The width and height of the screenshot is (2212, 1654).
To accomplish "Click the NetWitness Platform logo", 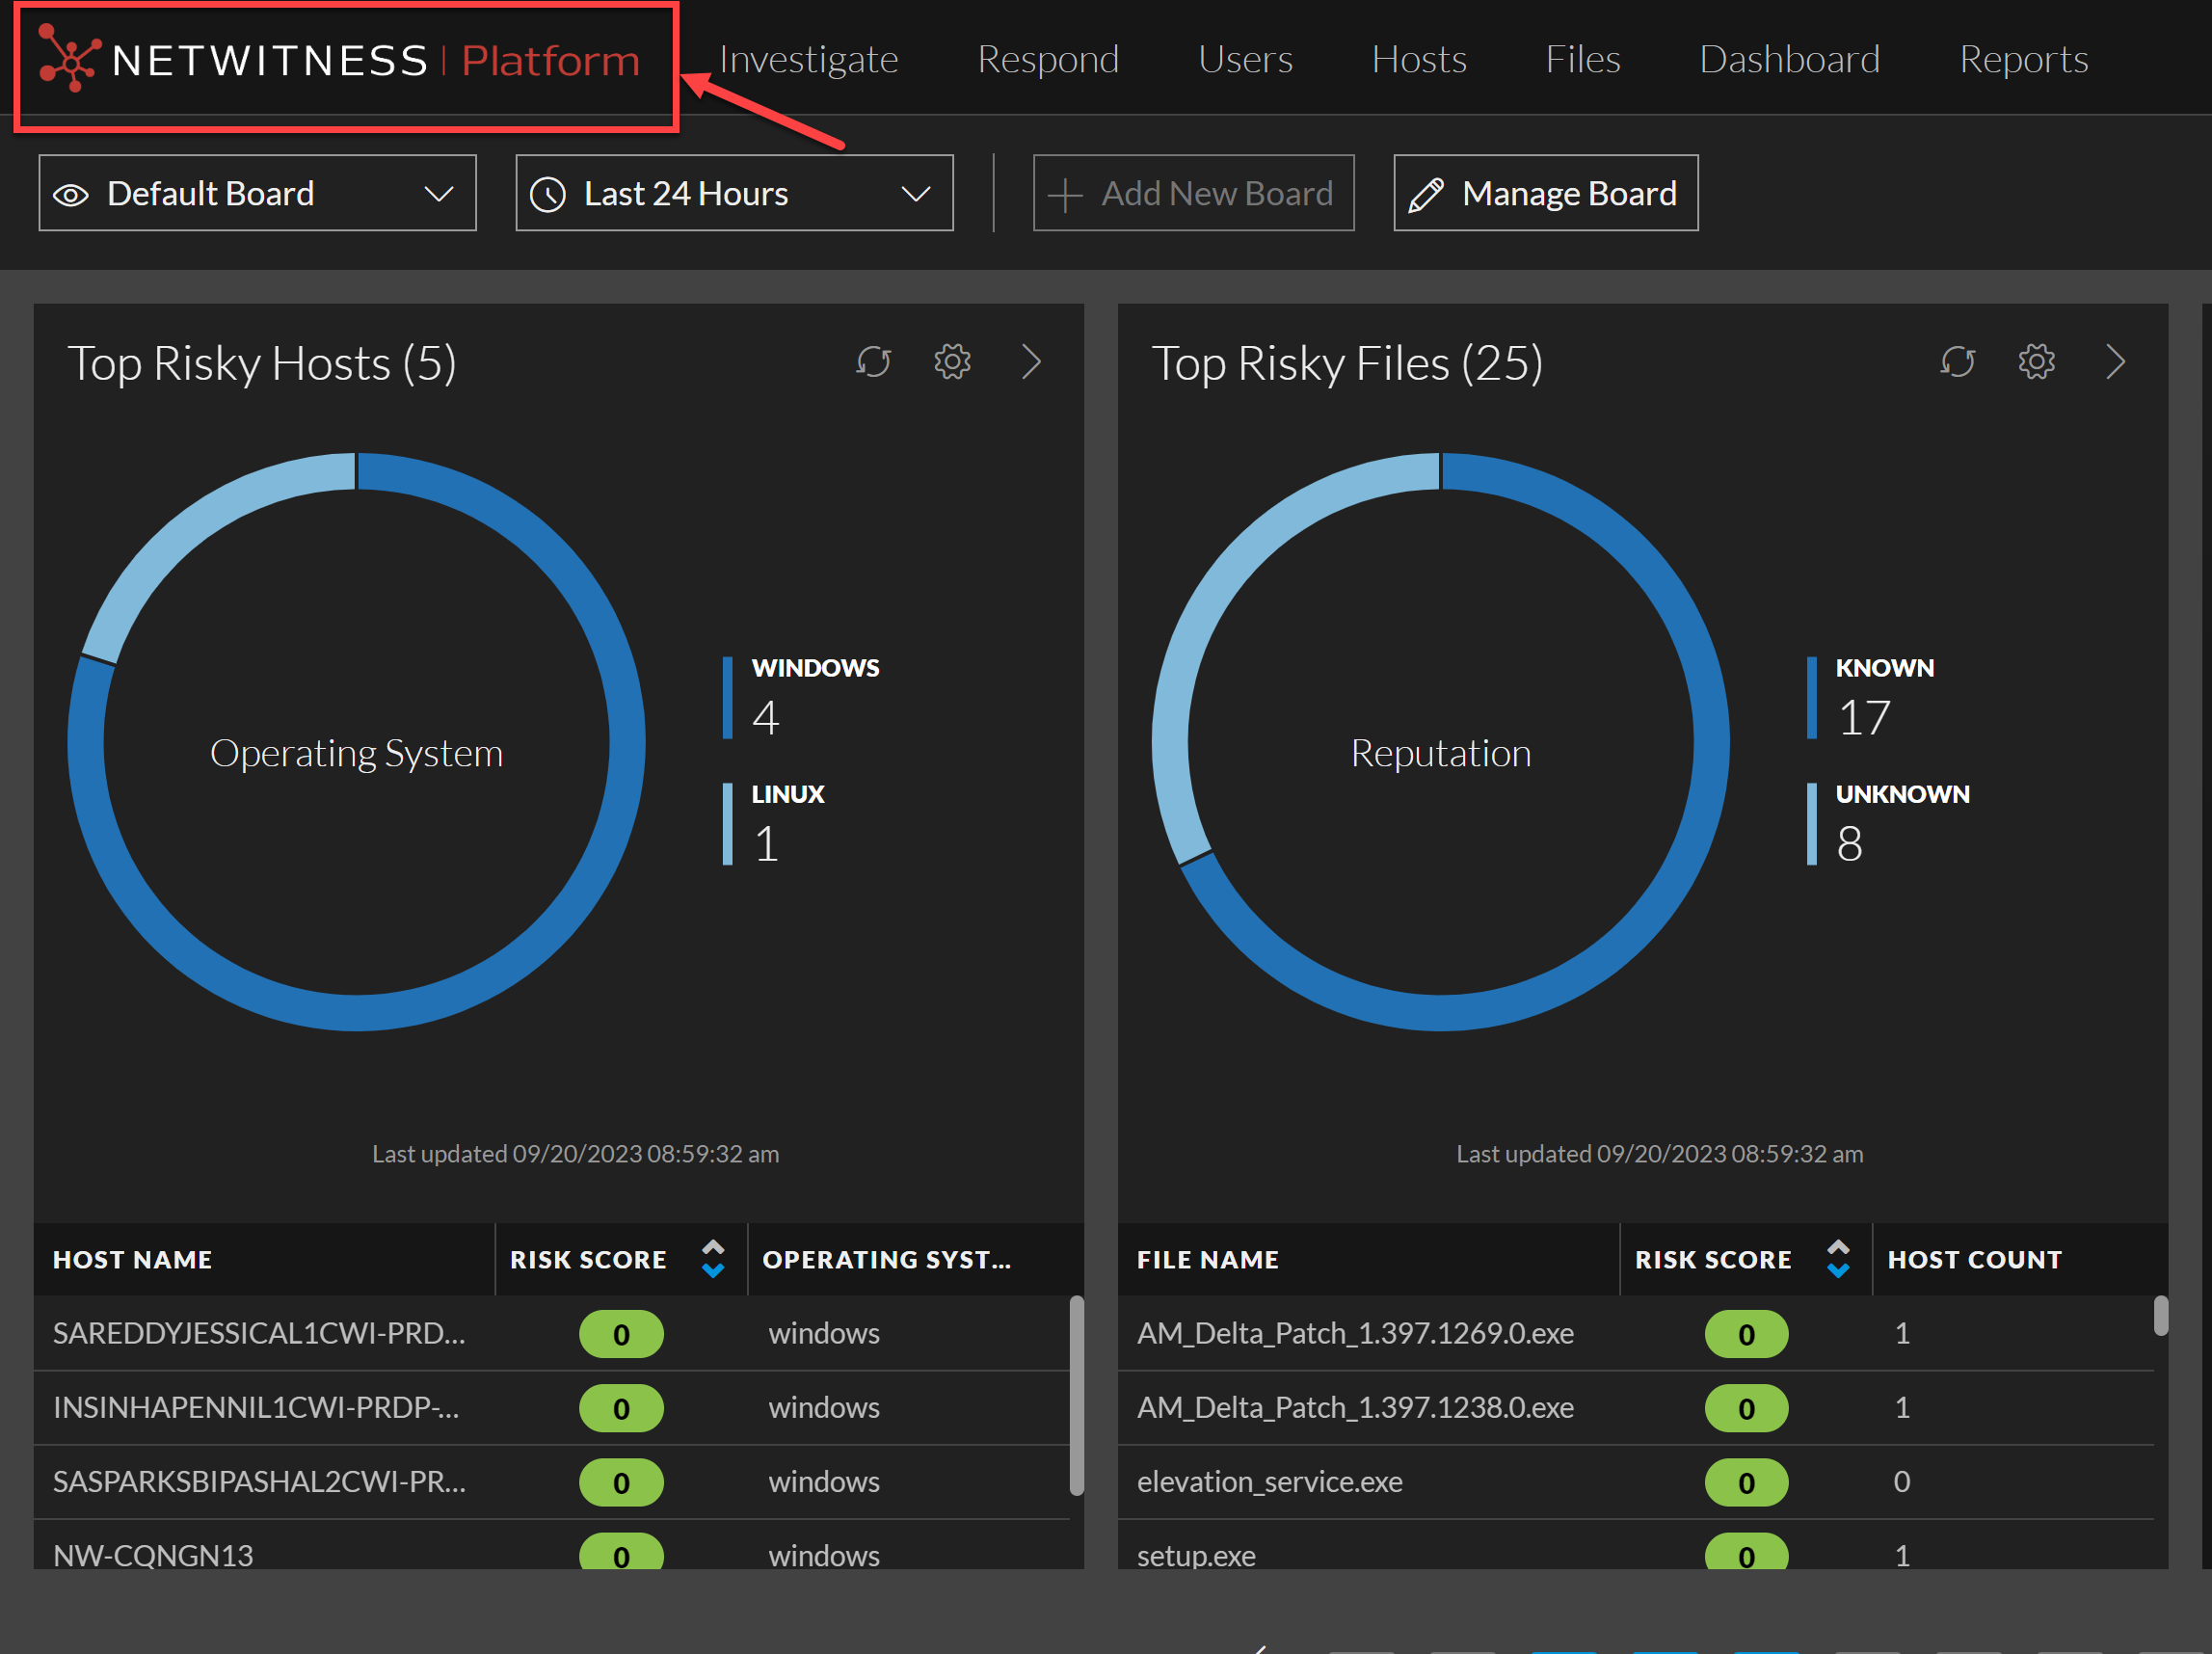I will click(x=340, y=62).
